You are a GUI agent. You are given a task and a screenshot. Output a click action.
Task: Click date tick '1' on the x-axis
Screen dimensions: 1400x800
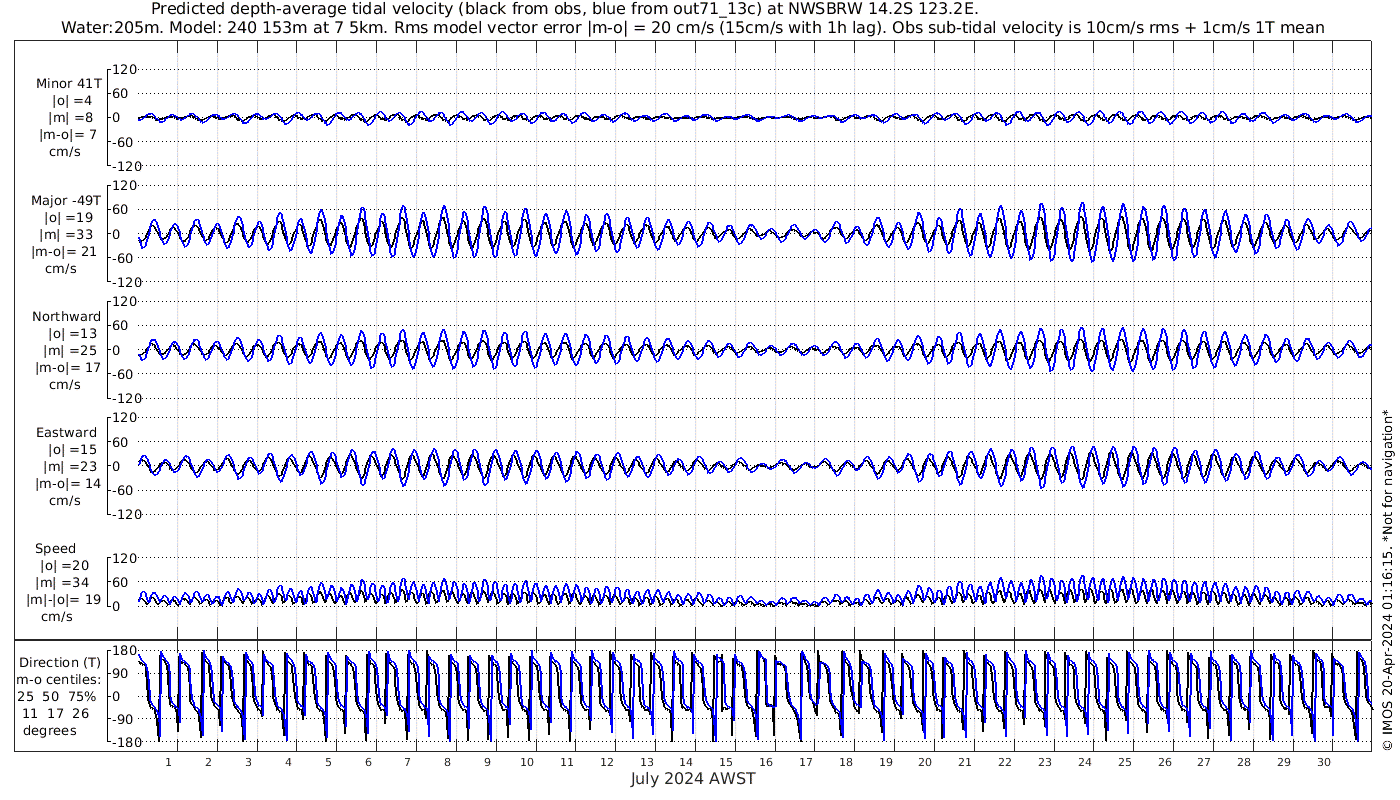[x=168, y=762]
